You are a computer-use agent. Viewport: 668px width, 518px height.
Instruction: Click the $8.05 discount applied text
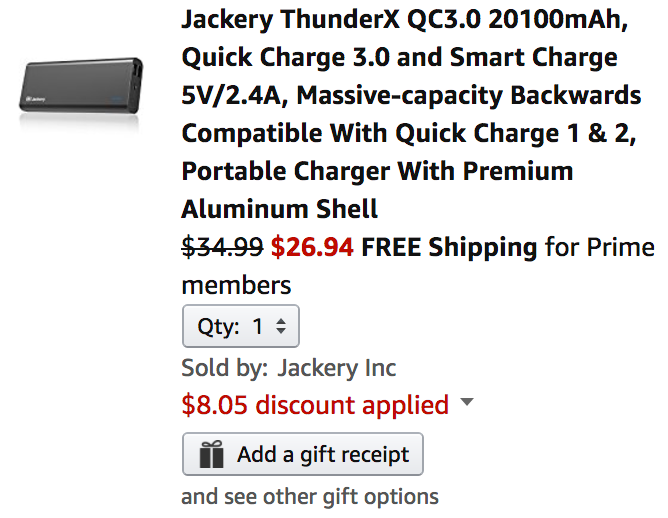click(315, 405)
